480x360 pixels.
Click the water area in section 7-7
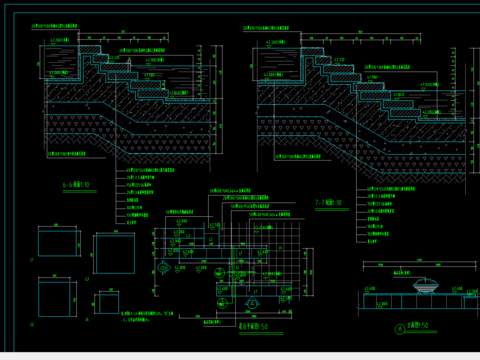[x=277, y=64]
